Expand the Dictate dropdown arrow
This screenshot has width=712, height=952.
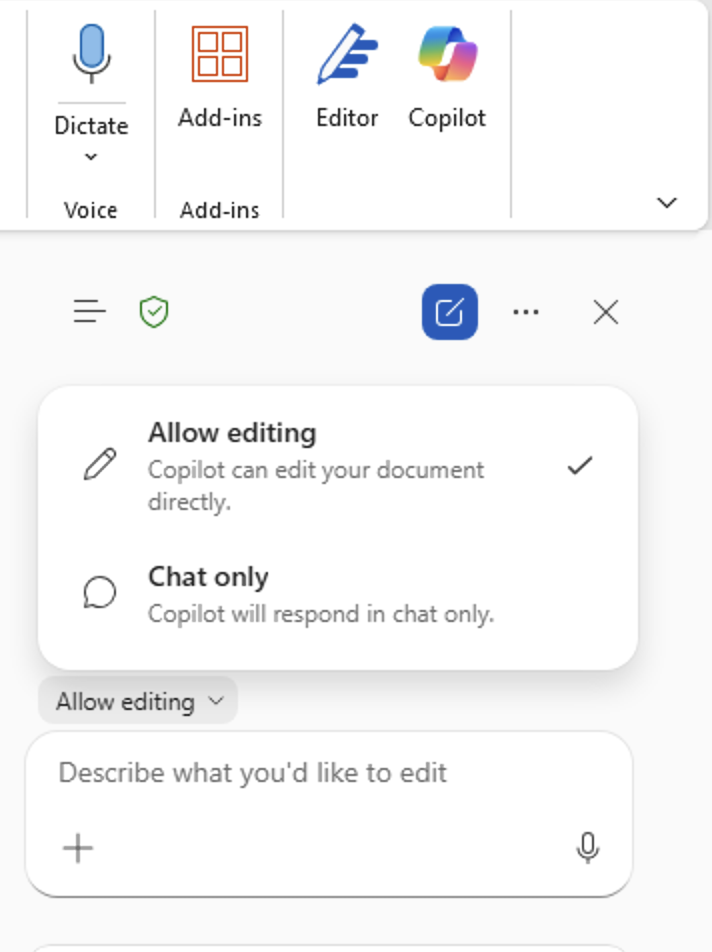(x=91, y=157)
